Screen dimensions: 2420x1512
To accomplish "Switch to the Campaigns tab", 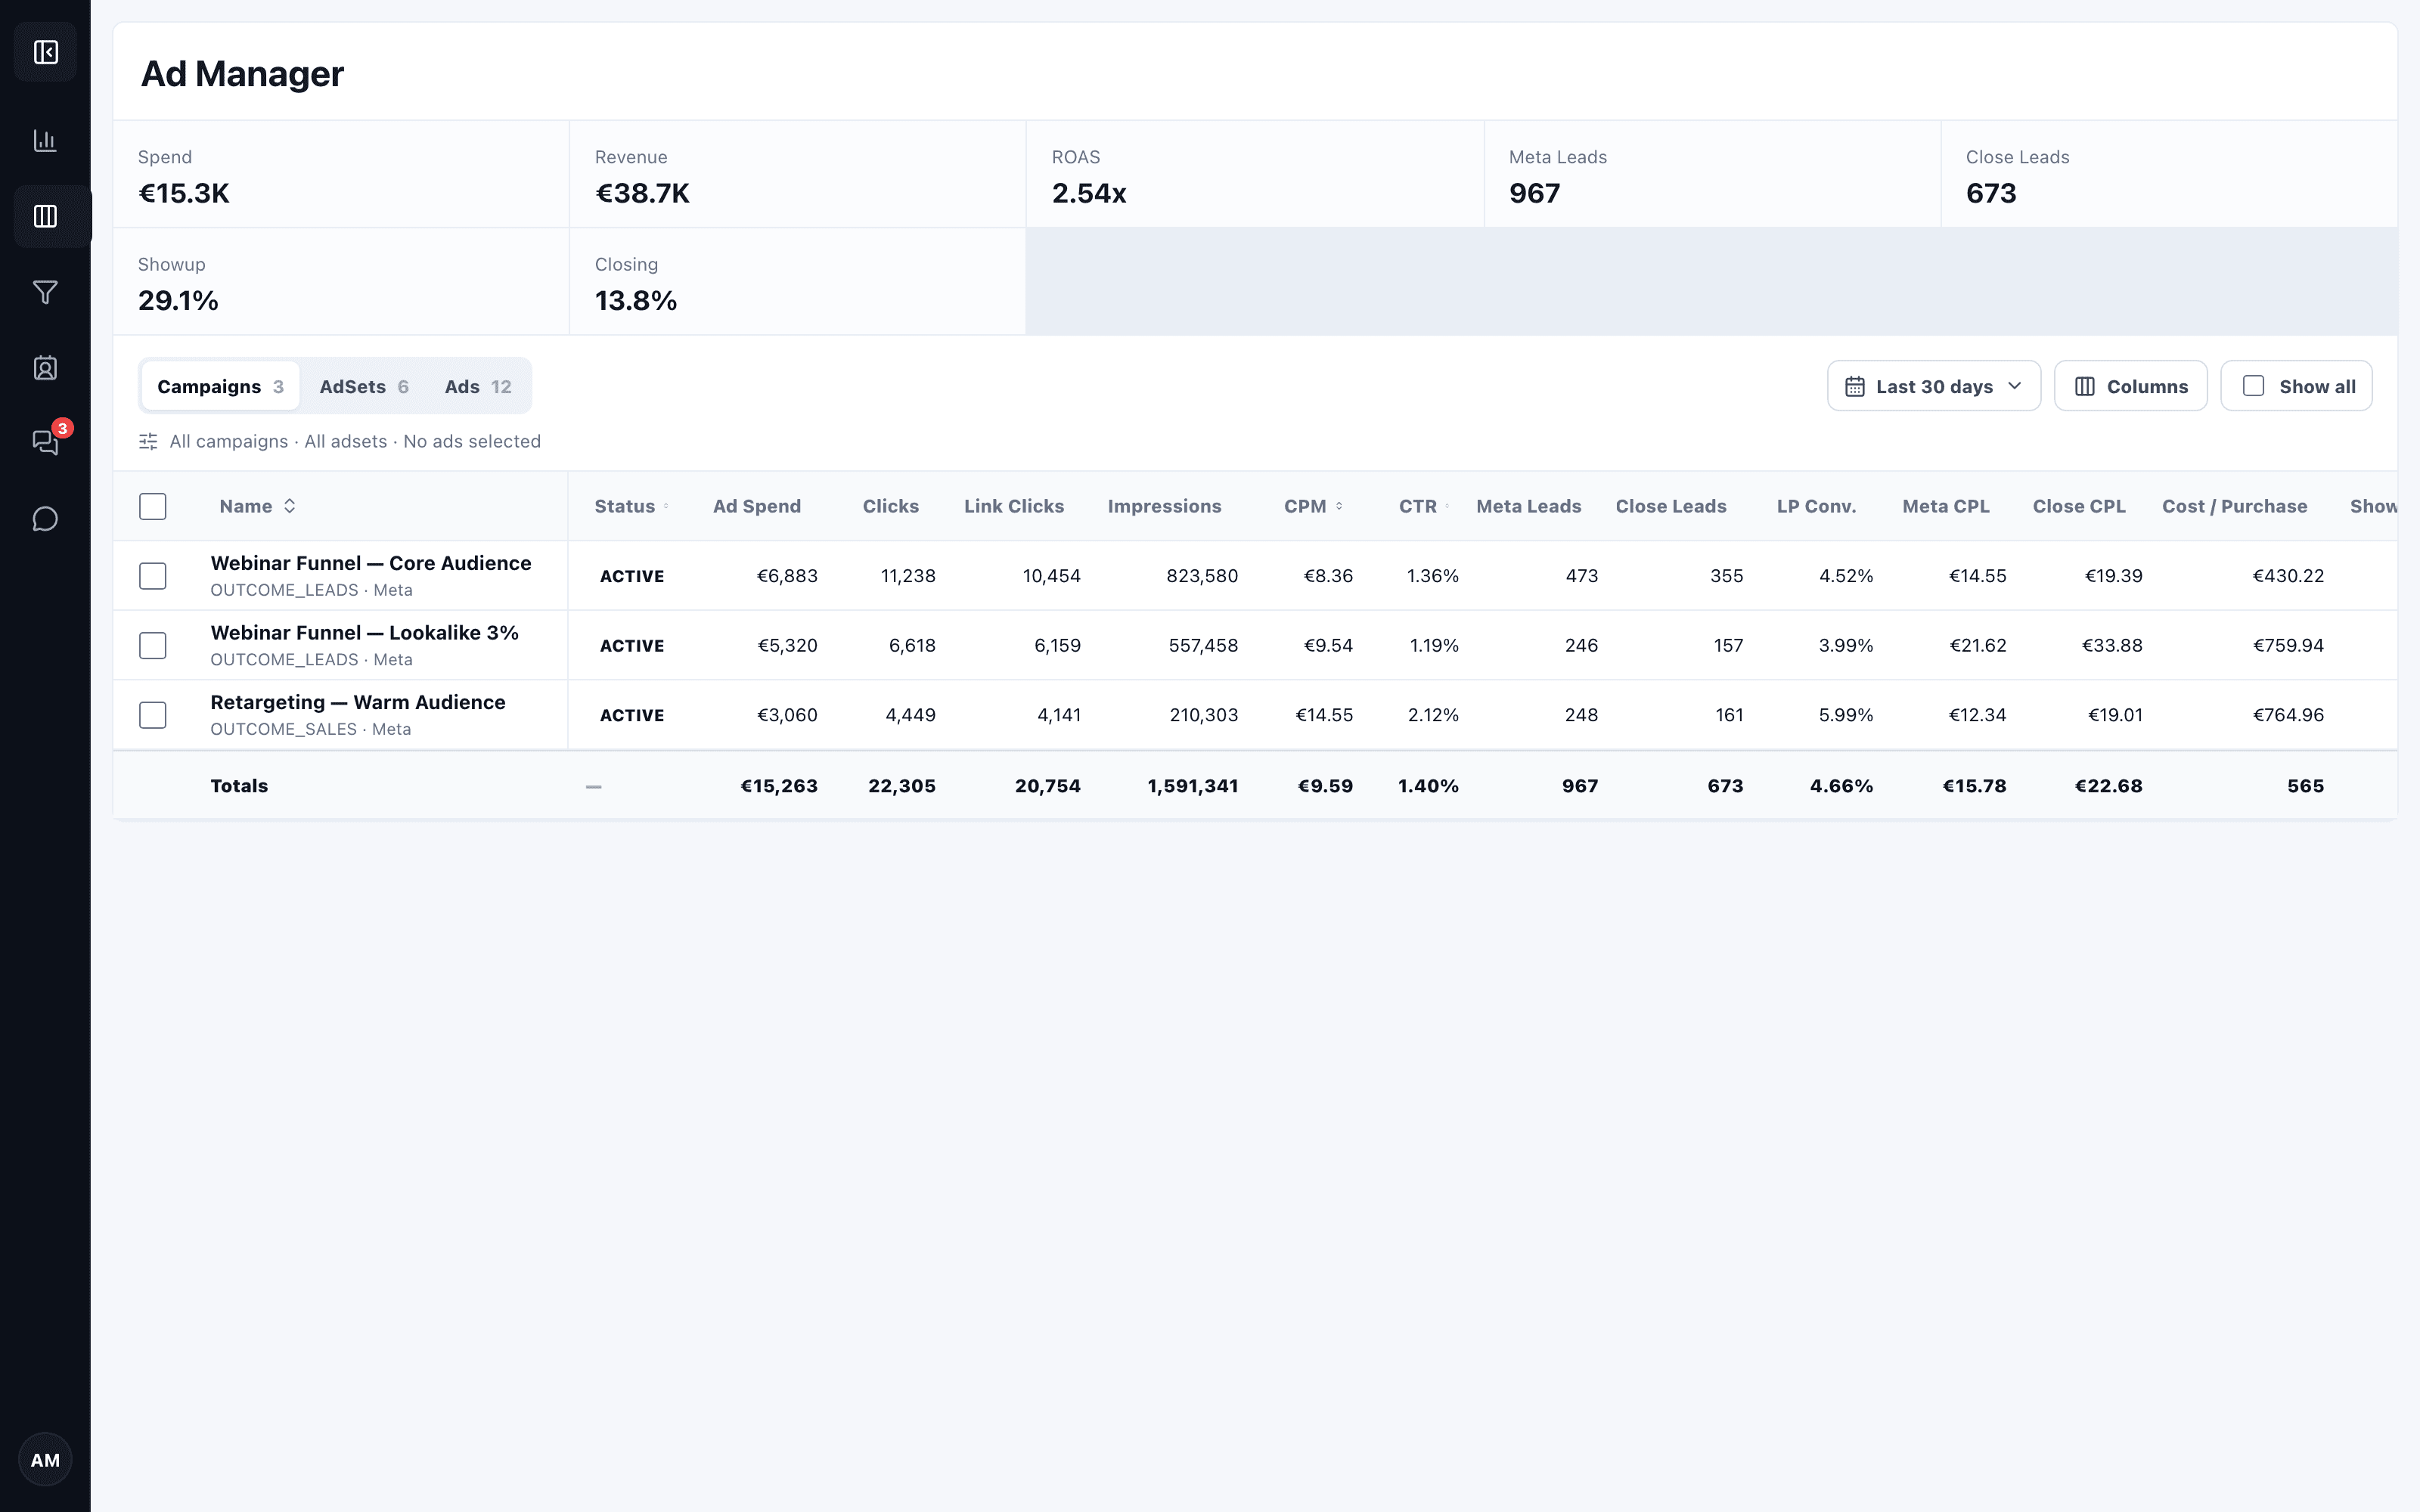I will (220, 386).
